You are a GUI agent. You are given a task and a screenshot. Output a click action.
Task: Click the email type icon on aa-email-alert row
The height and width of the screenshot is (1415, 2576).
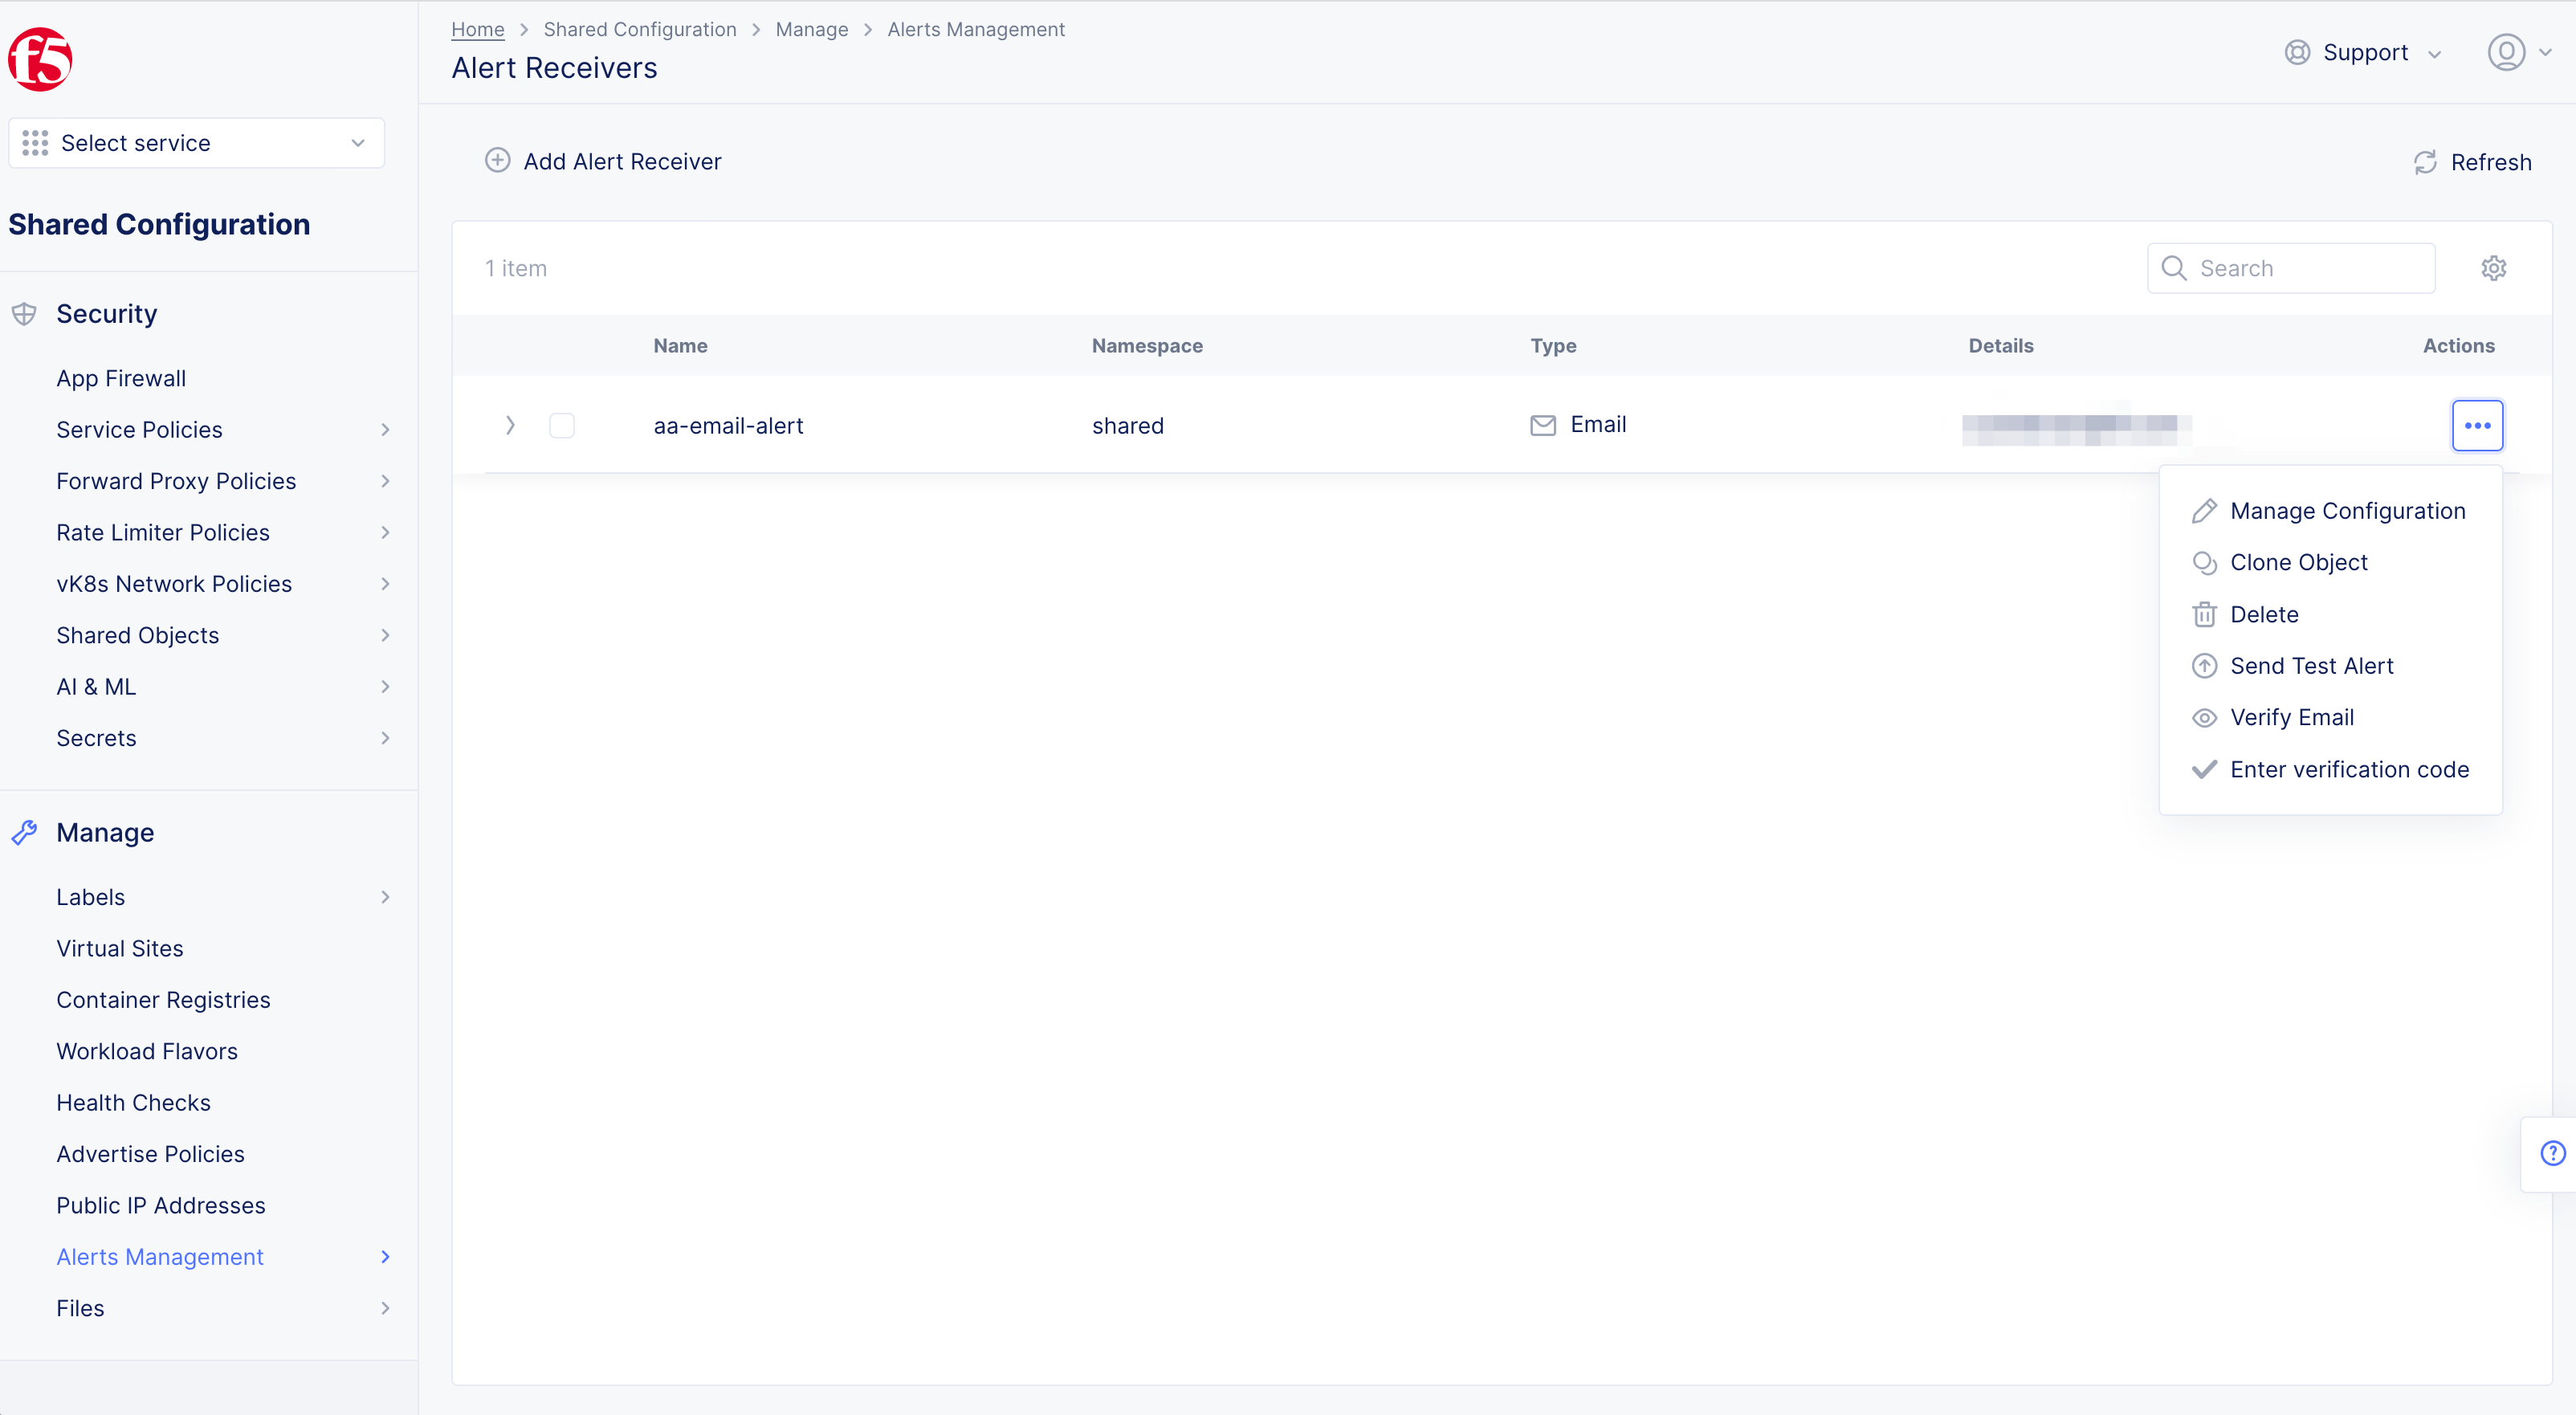[x=1542, y=424]
